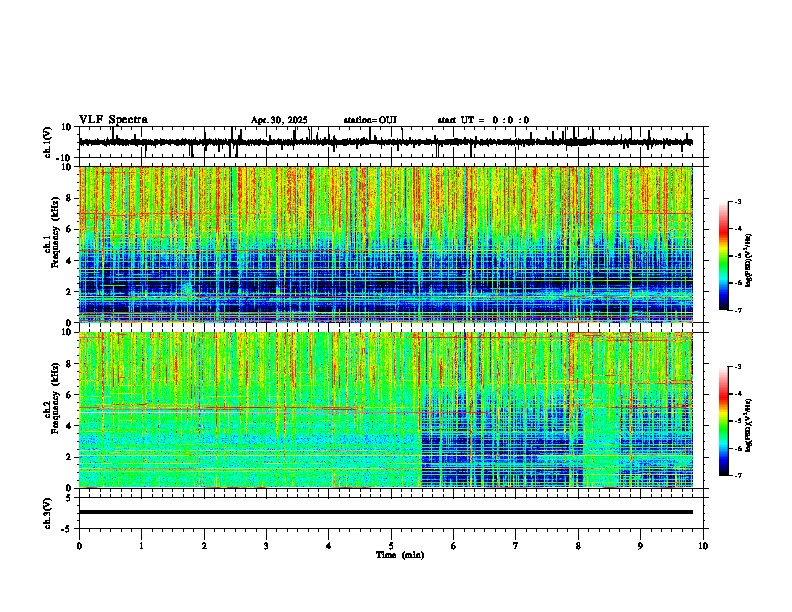This screenshot has height=612, width=792.
Task: Click the '-7' label on ch.1 color scale
Action: click(x=738, y=310)
